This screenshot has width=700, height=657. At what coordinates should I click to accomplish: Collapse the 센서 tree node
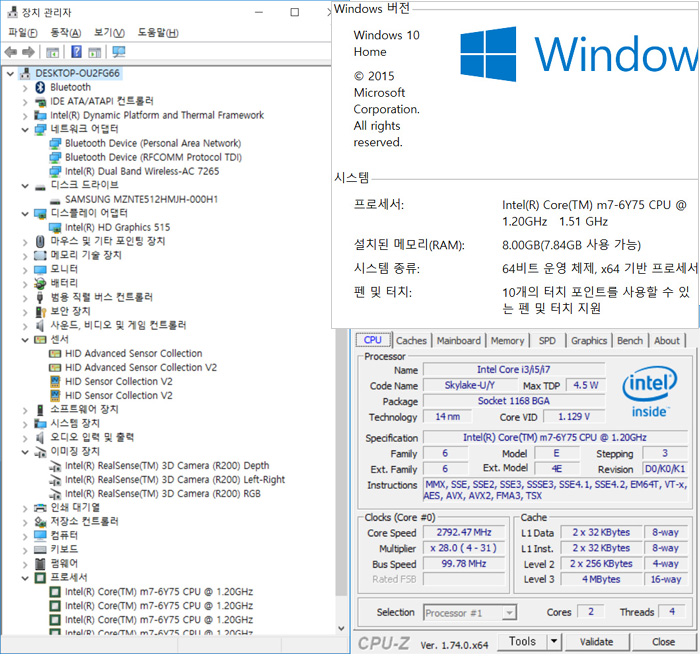pos(25,340)
